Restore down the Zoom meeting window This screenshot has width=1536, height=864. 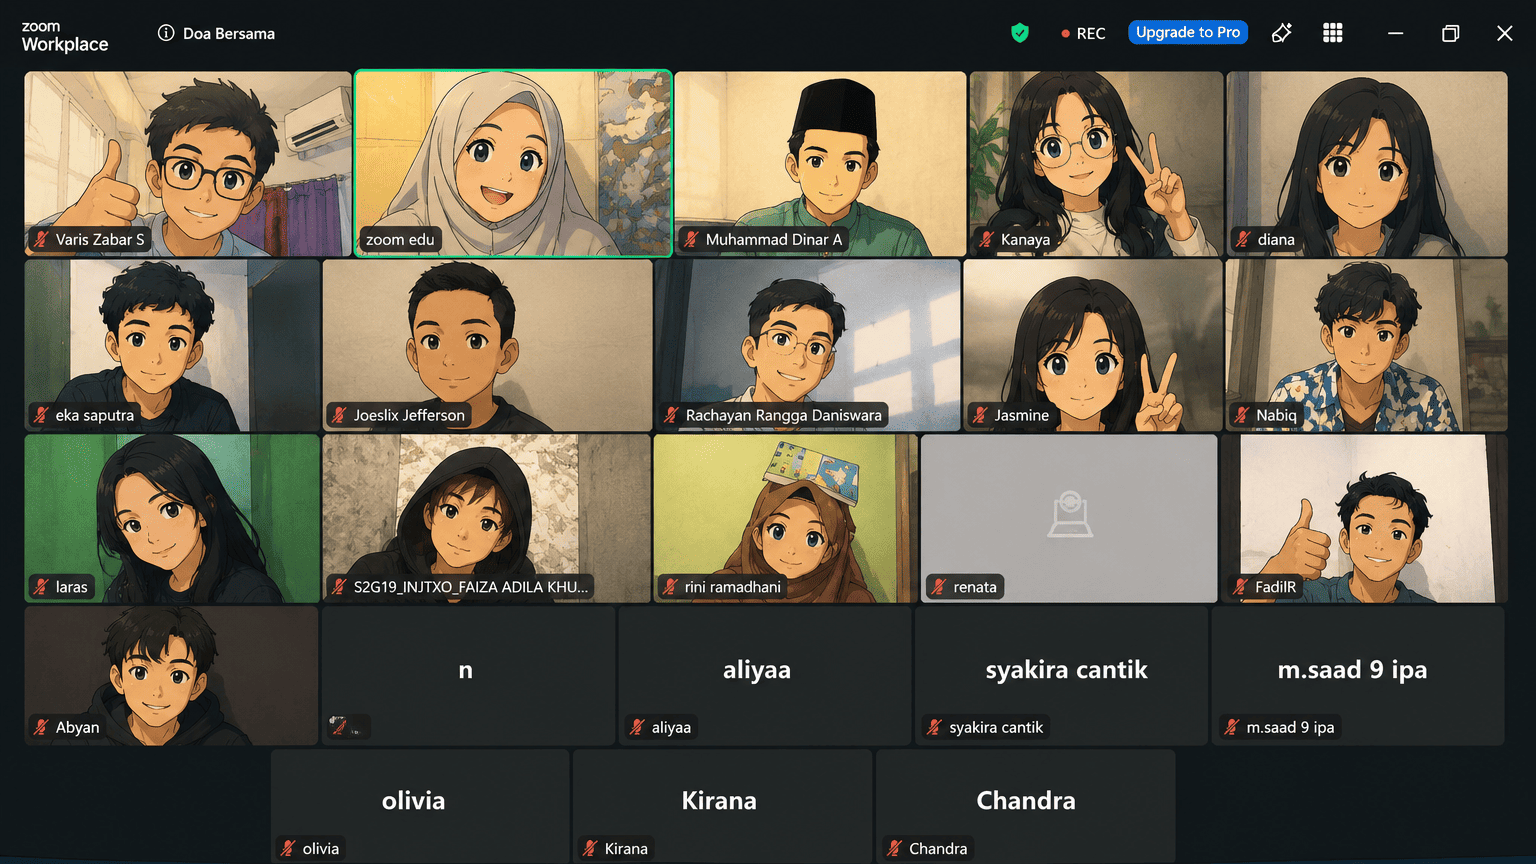1450,33
